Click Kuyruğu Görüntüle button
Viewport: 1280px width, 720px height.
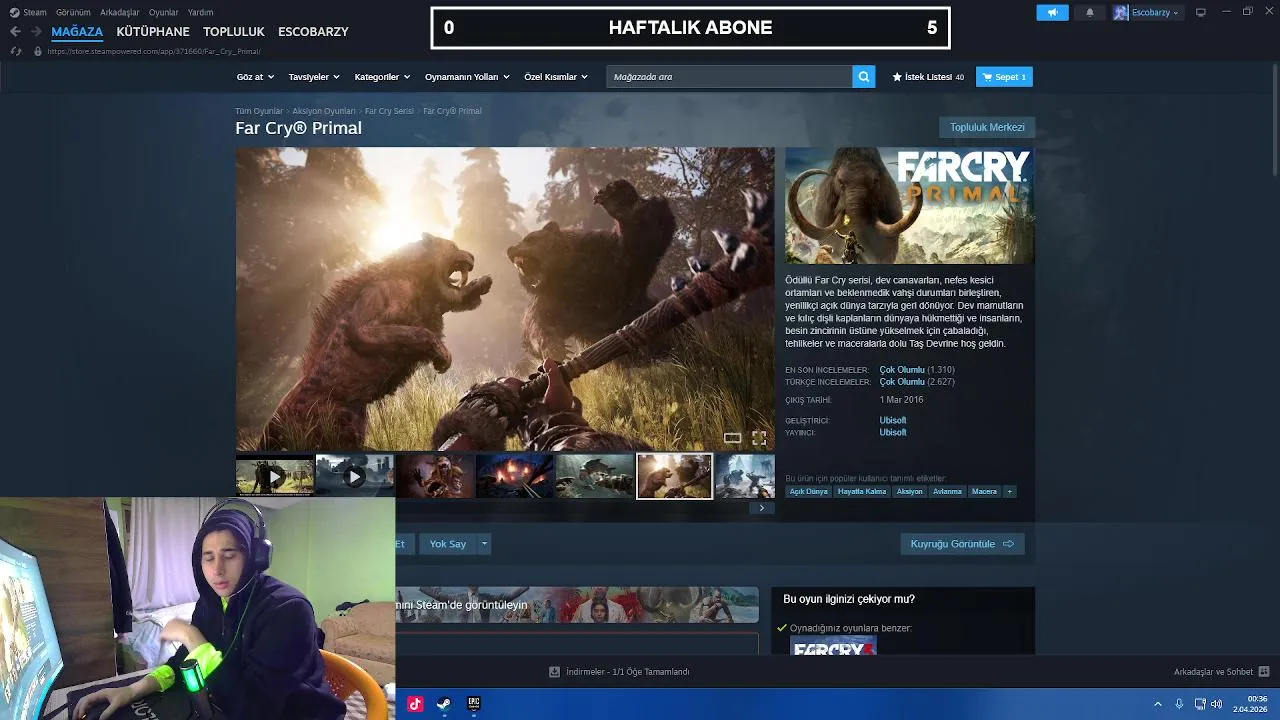coord(962,544)
